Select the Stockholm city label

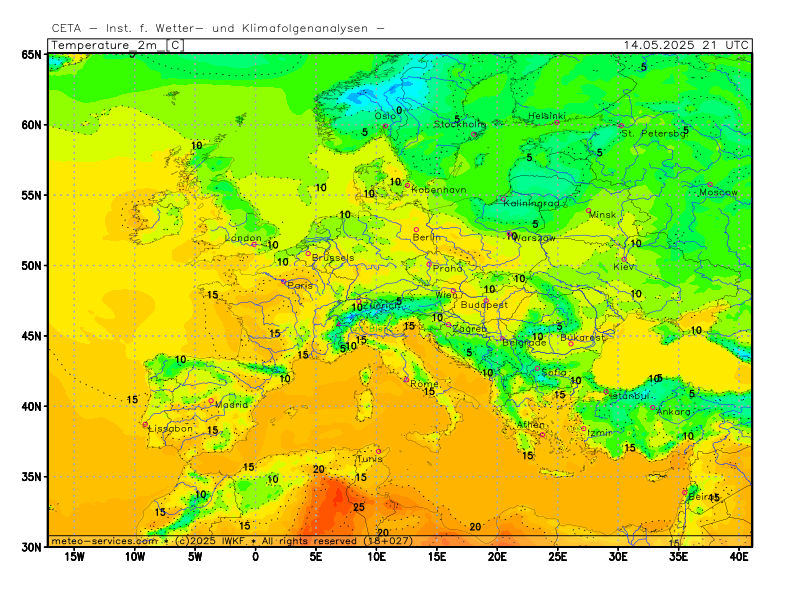[460, 124]
